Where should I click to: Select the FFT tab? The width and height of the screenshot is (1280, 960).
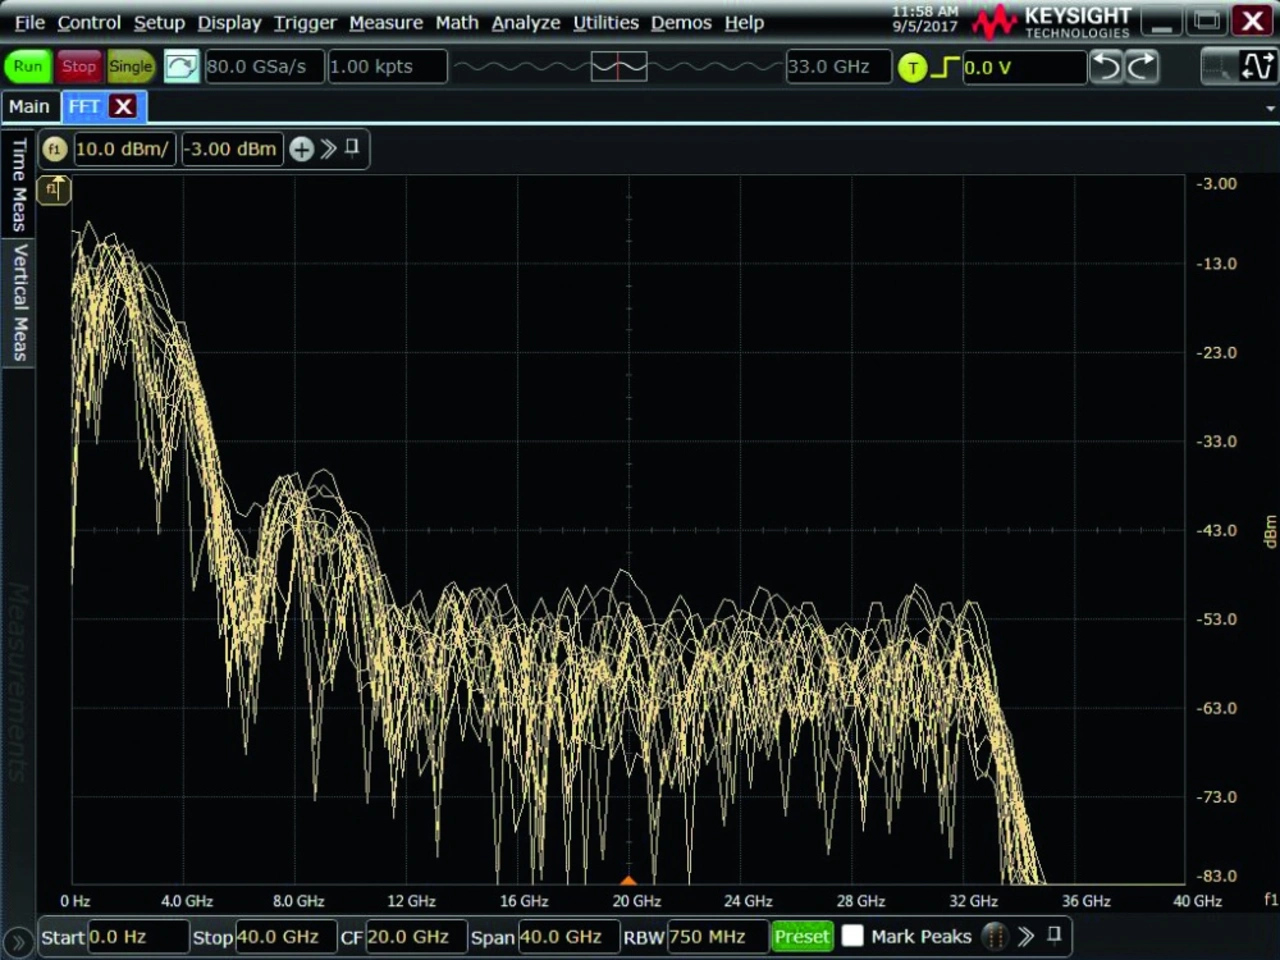click(x=84, y=106)
